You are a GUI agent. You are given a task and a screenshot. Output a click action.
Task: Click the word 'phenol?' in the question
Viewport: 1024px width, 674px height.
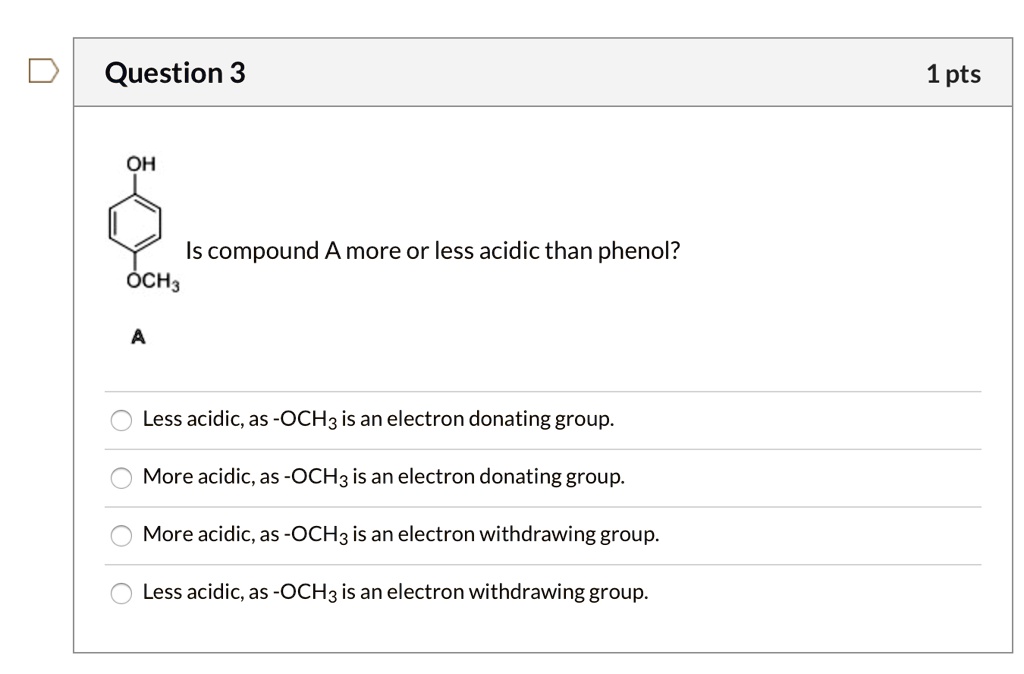click(639, 251)
